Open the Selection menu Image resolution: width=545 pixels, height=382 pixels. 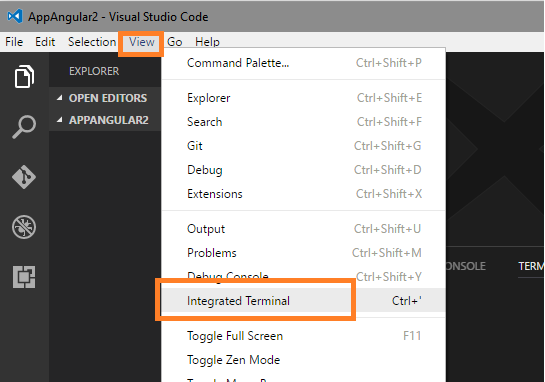pyautogui.click(x=92, y=42)
